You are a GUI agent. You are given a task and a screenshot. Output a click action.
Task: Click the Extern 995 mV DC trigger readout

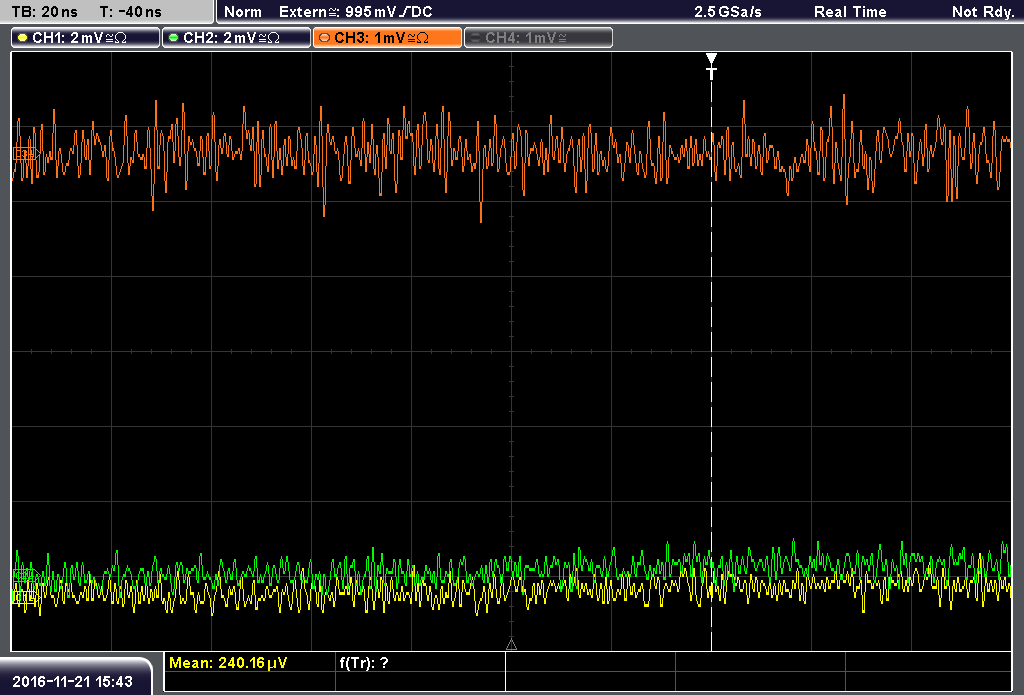[355, 12]
